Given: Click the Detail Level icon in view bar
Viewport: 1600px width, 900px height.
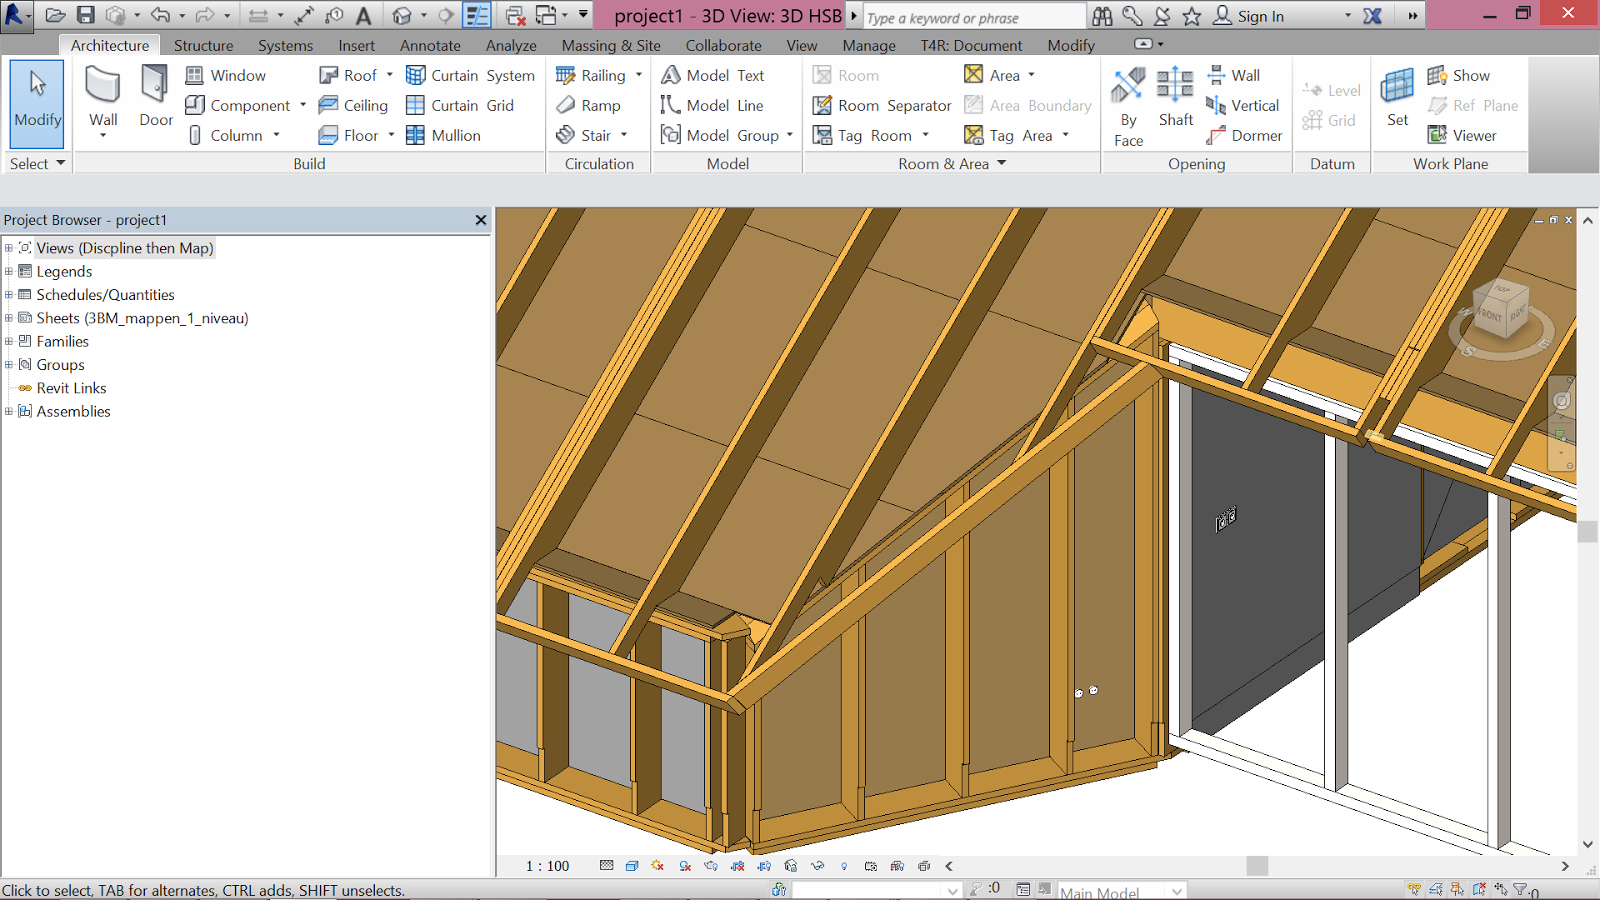Looking at the screenshot, I should (606, 866).
